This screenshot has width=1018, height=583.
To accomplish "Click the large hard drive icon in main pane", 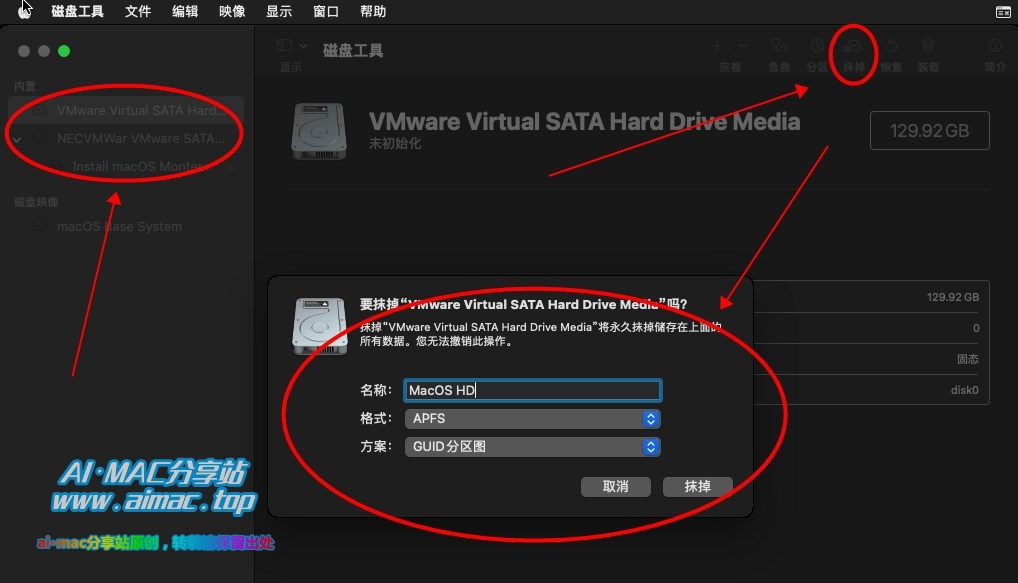I will [319, 131].
